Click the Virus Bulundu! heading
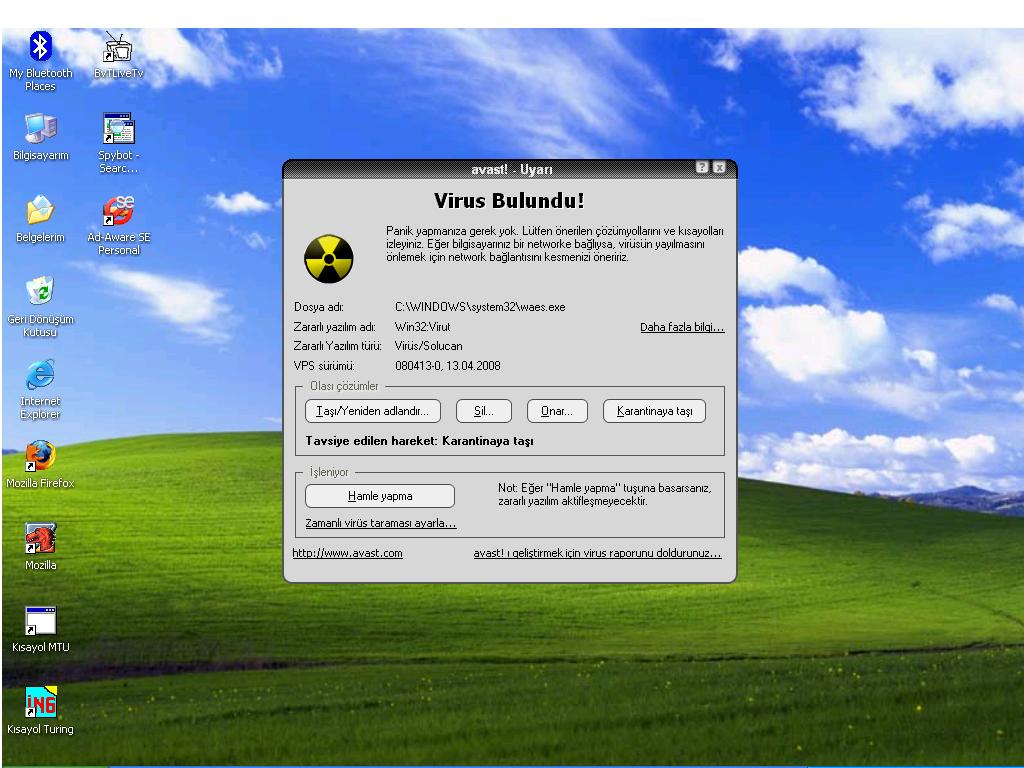1024x768 pixels. [509, 200]
